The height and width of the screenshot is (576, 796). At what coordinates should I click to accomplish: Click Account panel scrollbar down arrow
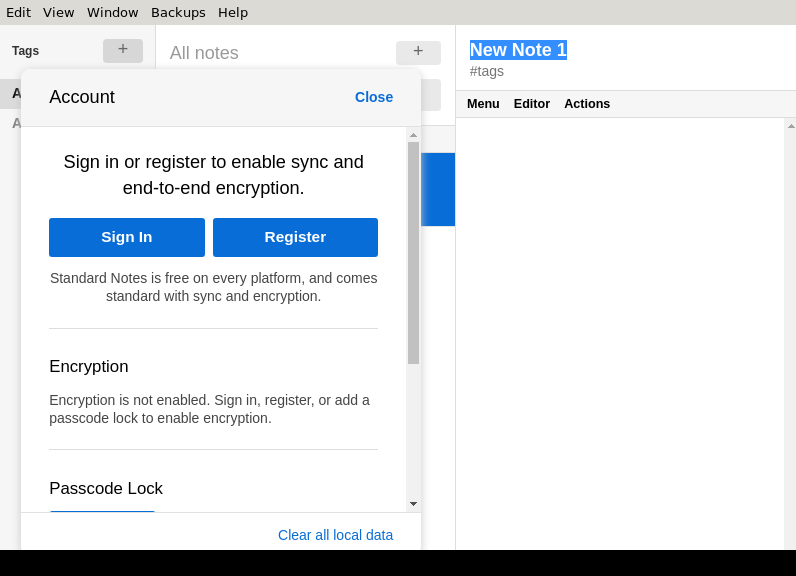413,503
